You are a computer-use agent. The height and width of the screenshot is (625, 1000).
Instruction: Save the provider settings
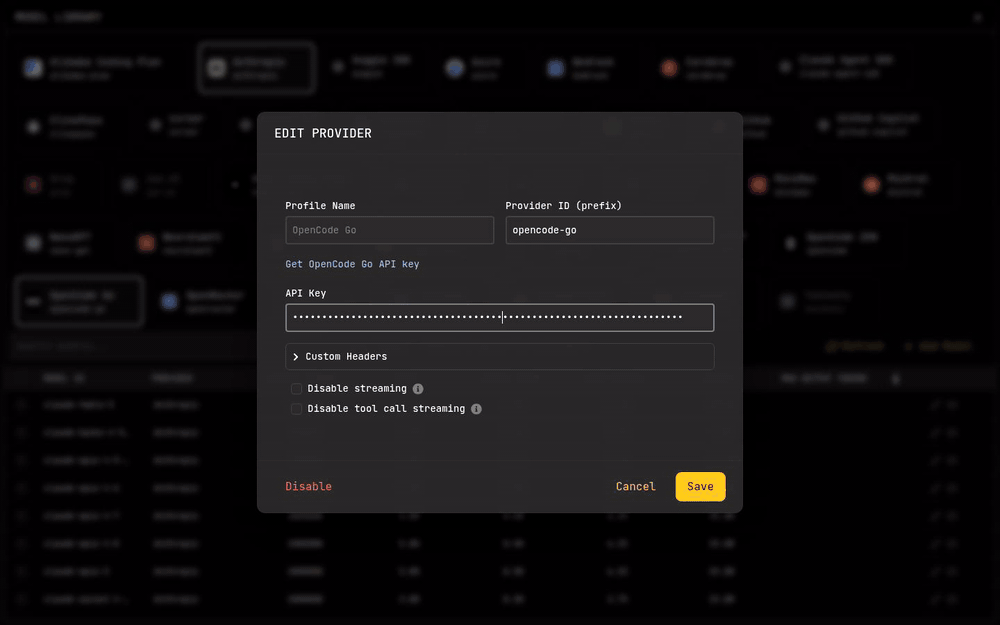click(x=700, y=487)
